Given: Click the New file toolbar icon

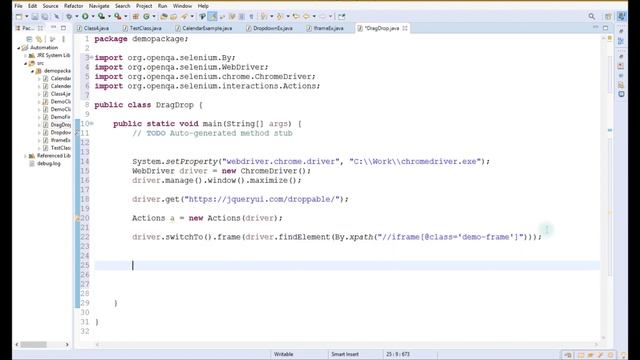Looking at the screenshot, I should coord(19,16).
